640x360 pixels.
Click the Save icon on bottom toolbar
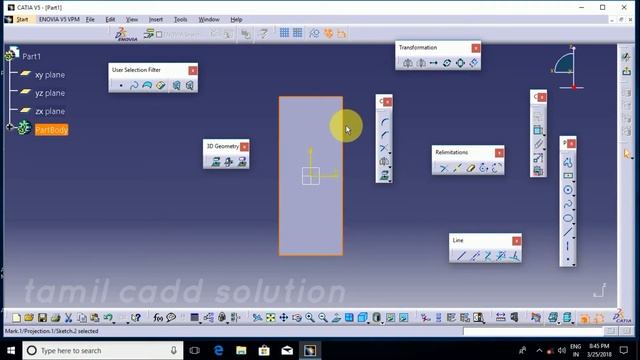coord(42,318)
